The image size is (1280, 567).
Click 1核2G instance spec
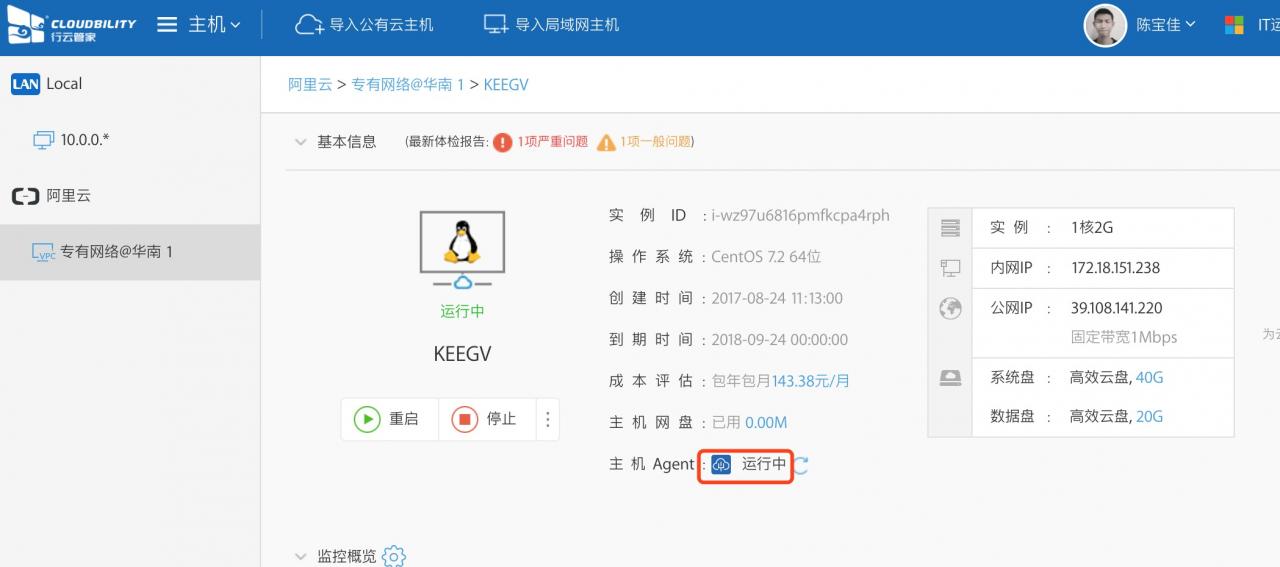pyautogui.click(x=1092, y=227)
